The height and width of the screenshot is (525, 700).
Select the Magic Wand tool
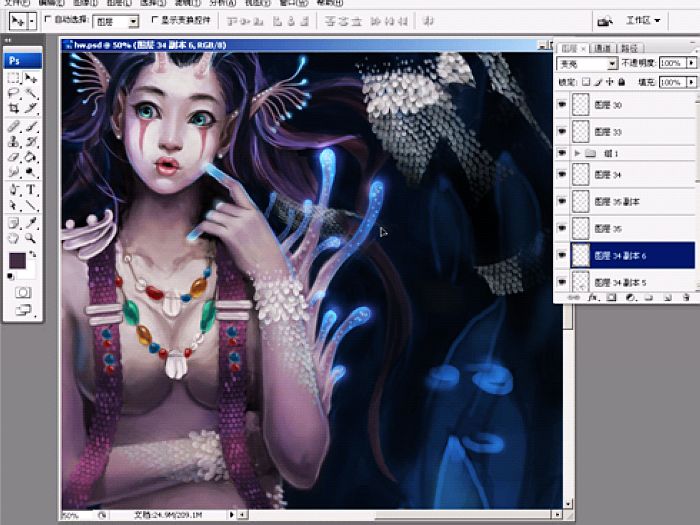pyautogui.click(x=30, y=93)
